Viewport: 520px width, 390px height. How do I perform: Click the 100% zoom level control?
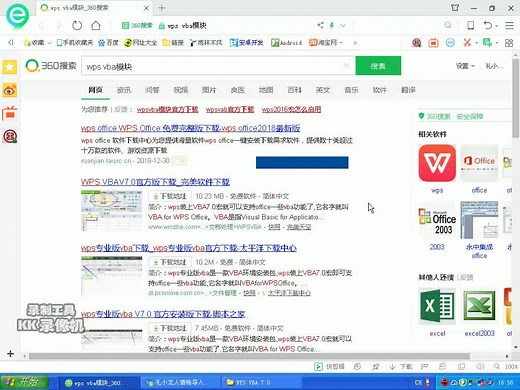pos(506,367)
